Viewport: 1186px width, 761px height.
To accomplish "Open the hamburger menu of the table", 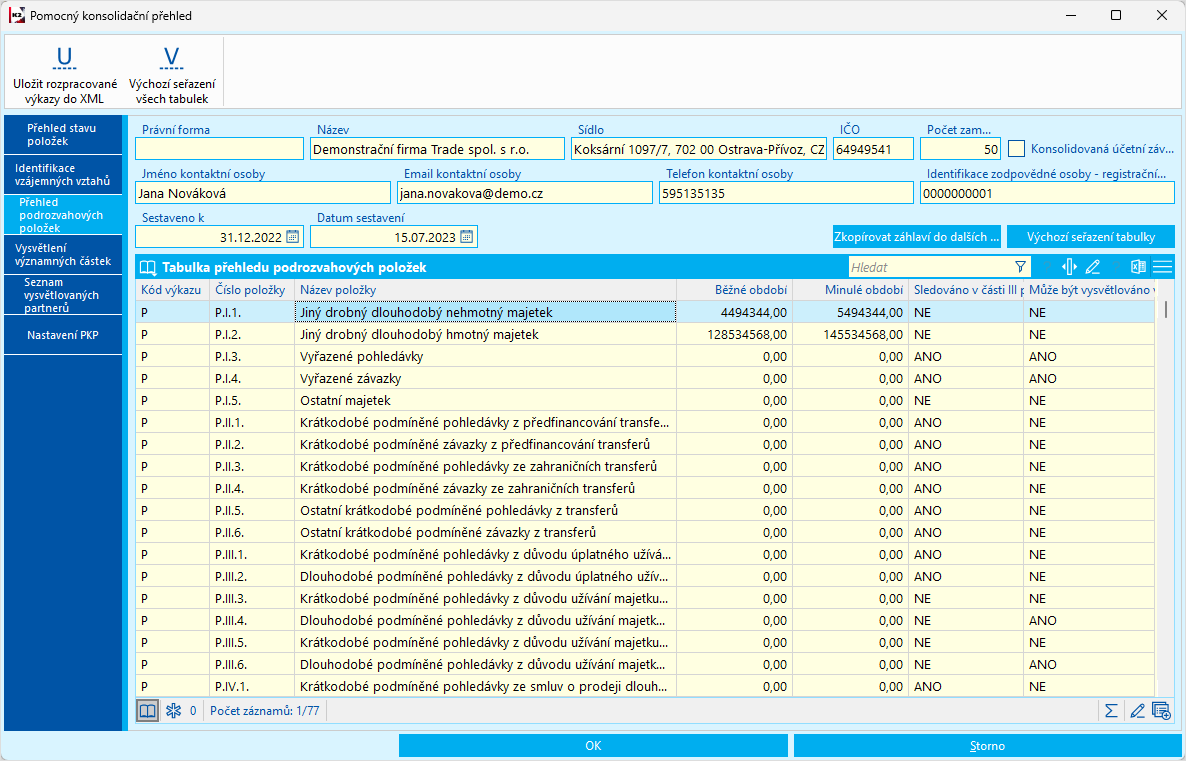I will [1162, 267].
